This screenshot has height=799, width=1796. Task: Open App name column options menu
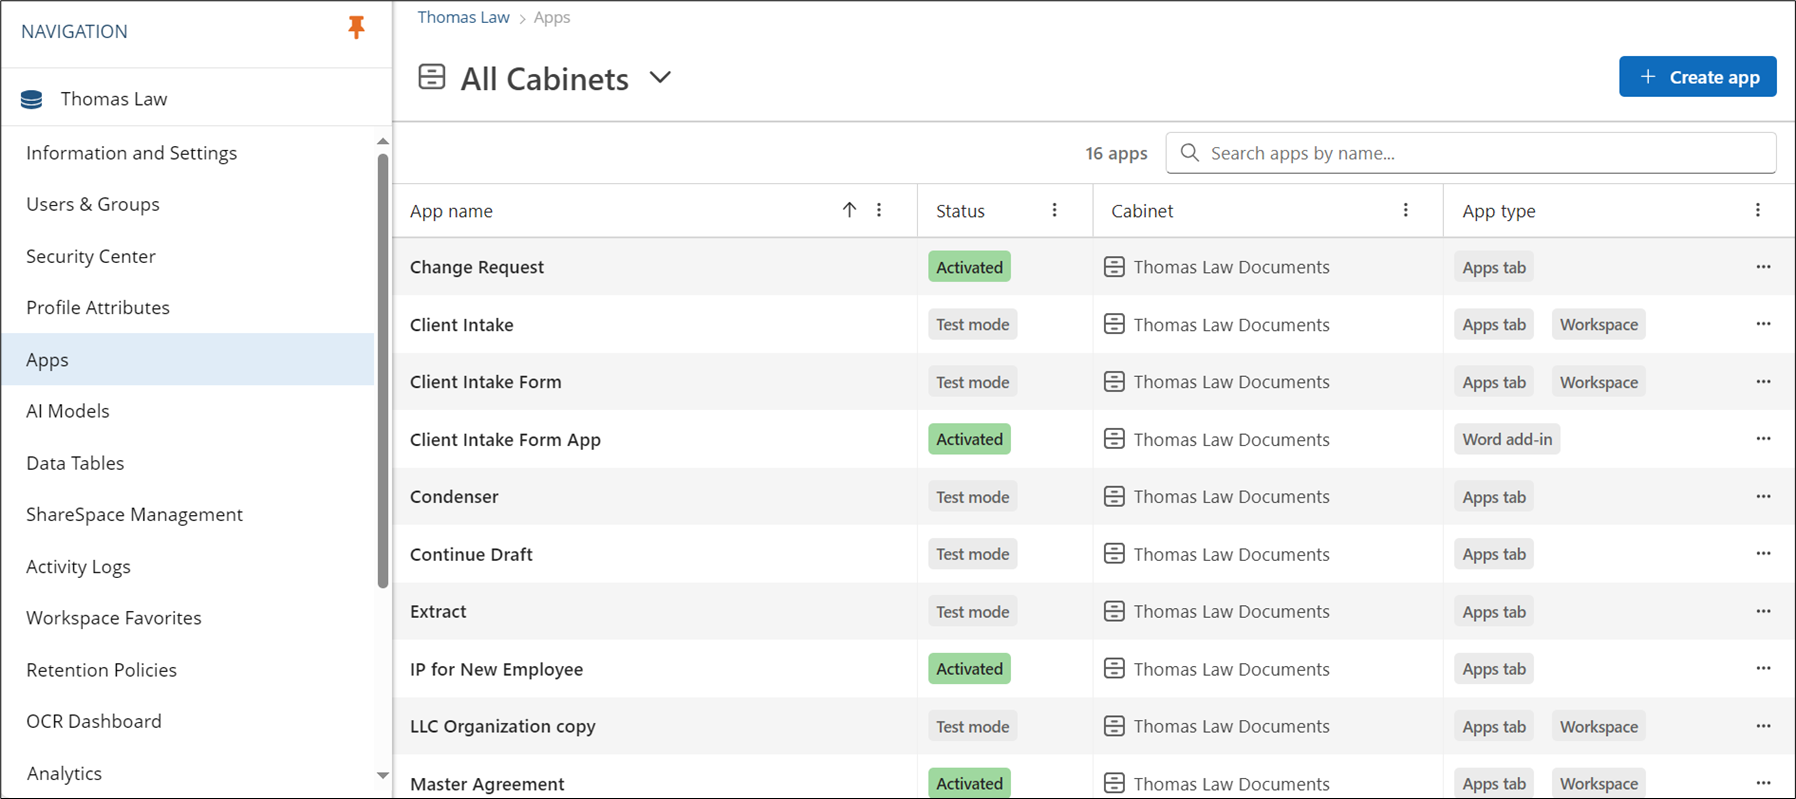pos(879,210)
